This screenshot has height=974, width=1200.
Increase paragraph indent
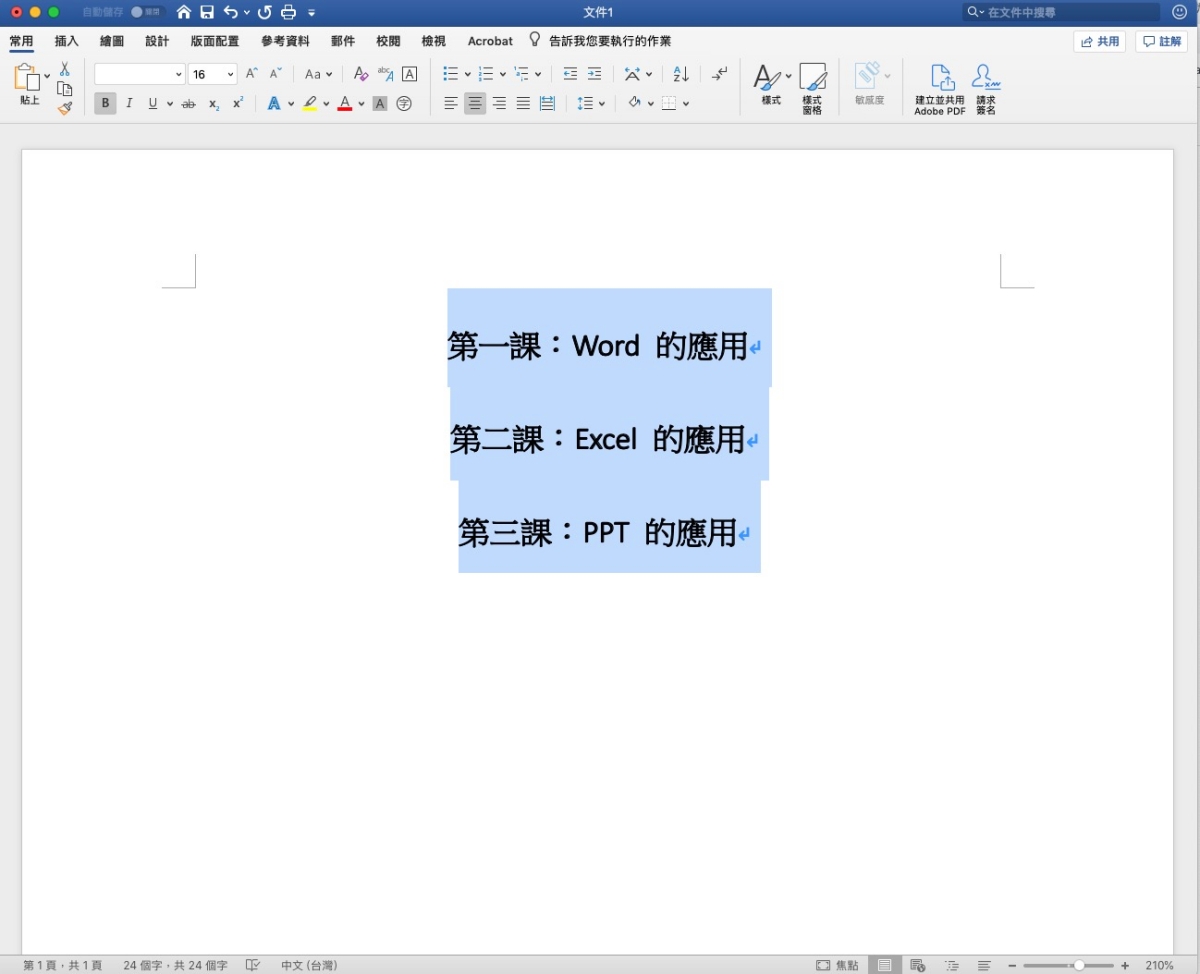coord(594,74)
